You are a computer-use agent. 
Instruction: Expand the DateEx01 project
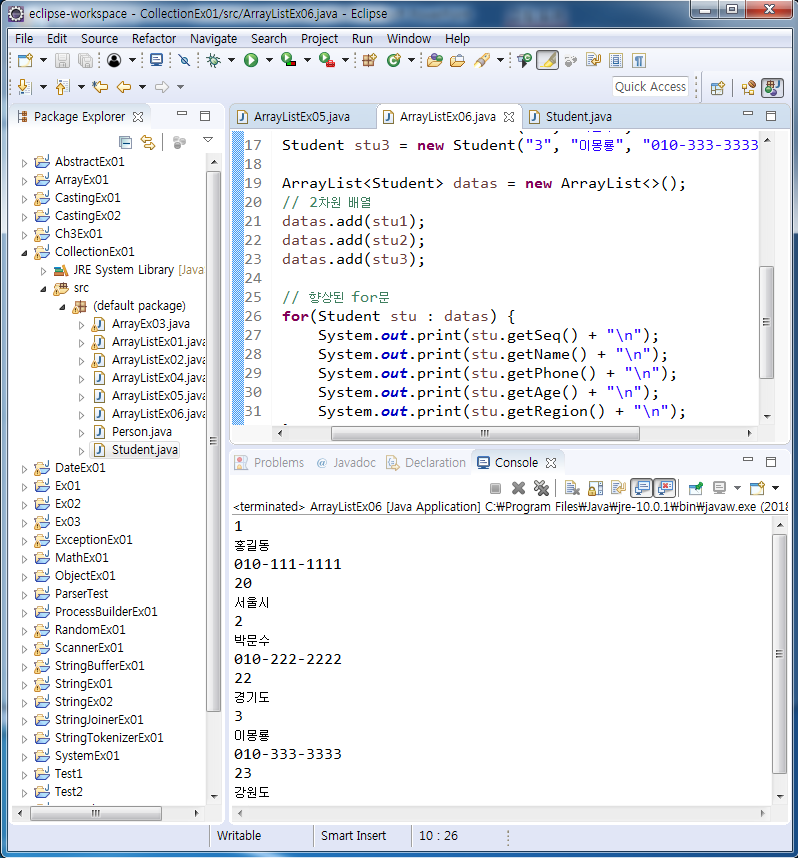[24, 469]
